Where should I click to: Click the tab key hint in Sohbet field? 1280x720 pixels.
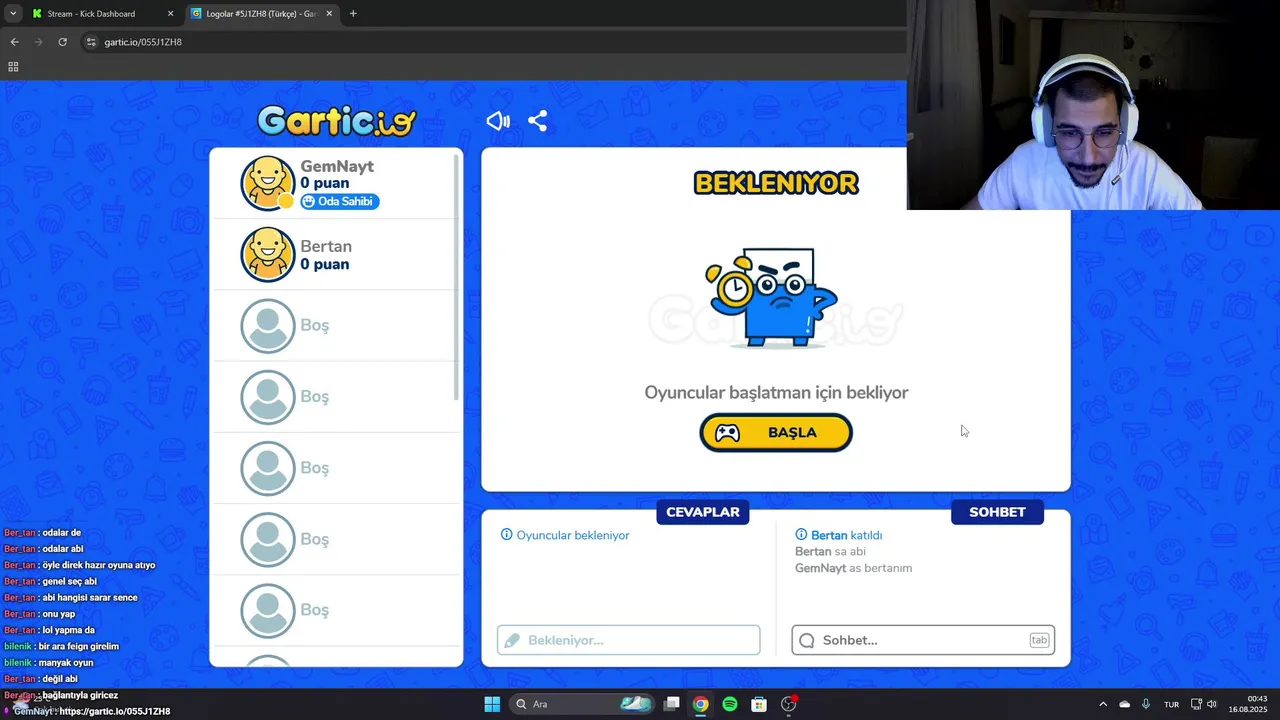pos(1039,640)
